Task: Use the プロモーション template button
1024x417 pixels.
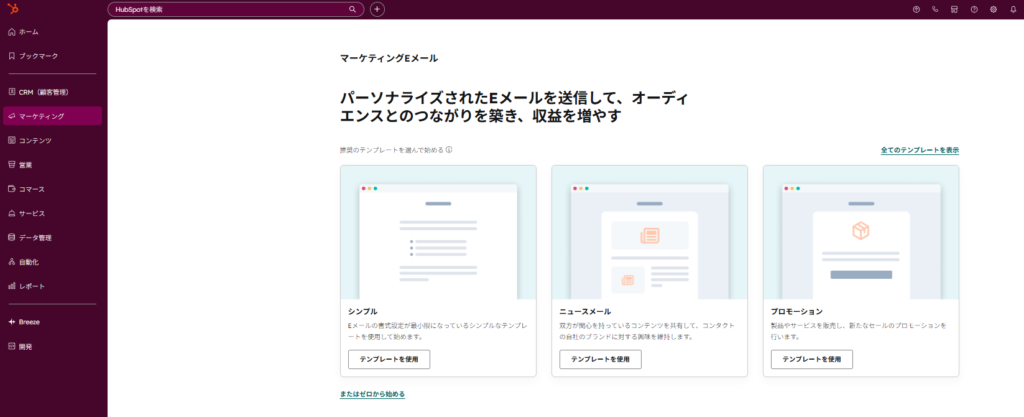Action: (812, 359)
